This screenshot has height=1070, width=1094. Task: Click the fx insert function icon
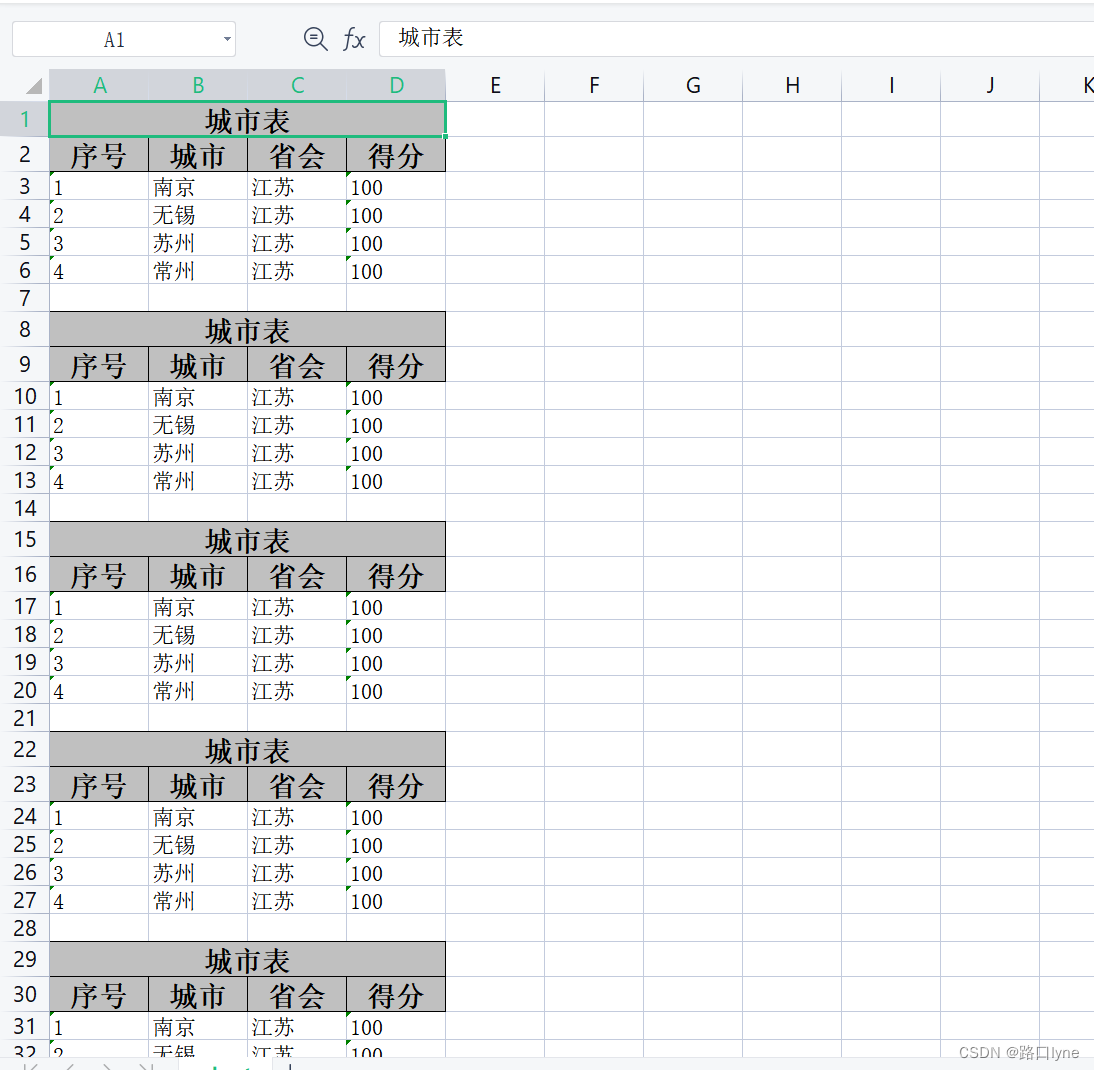354,39
